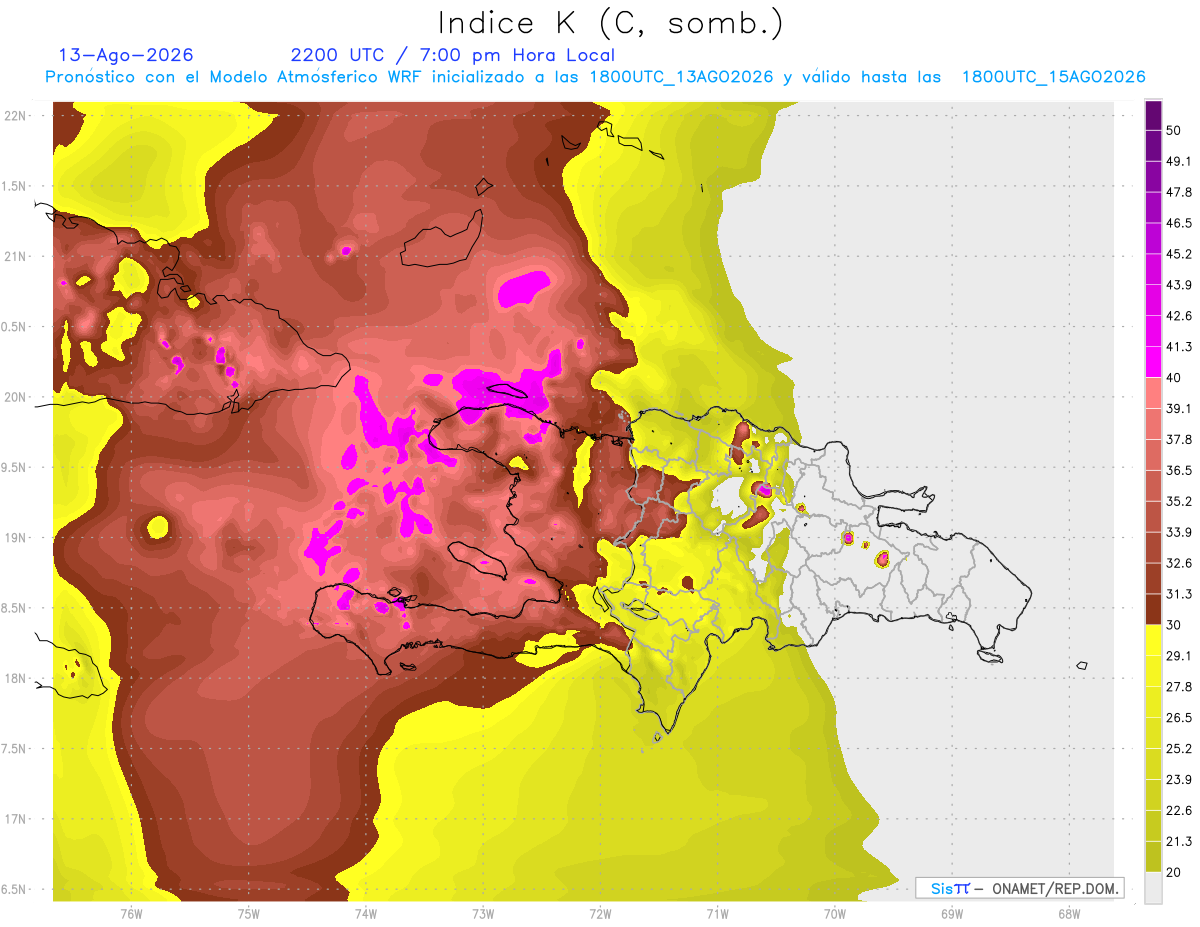This screenshot has width=1200, height=927.
Task: Click the latitude label "19N"
Action: pos(14,538)
